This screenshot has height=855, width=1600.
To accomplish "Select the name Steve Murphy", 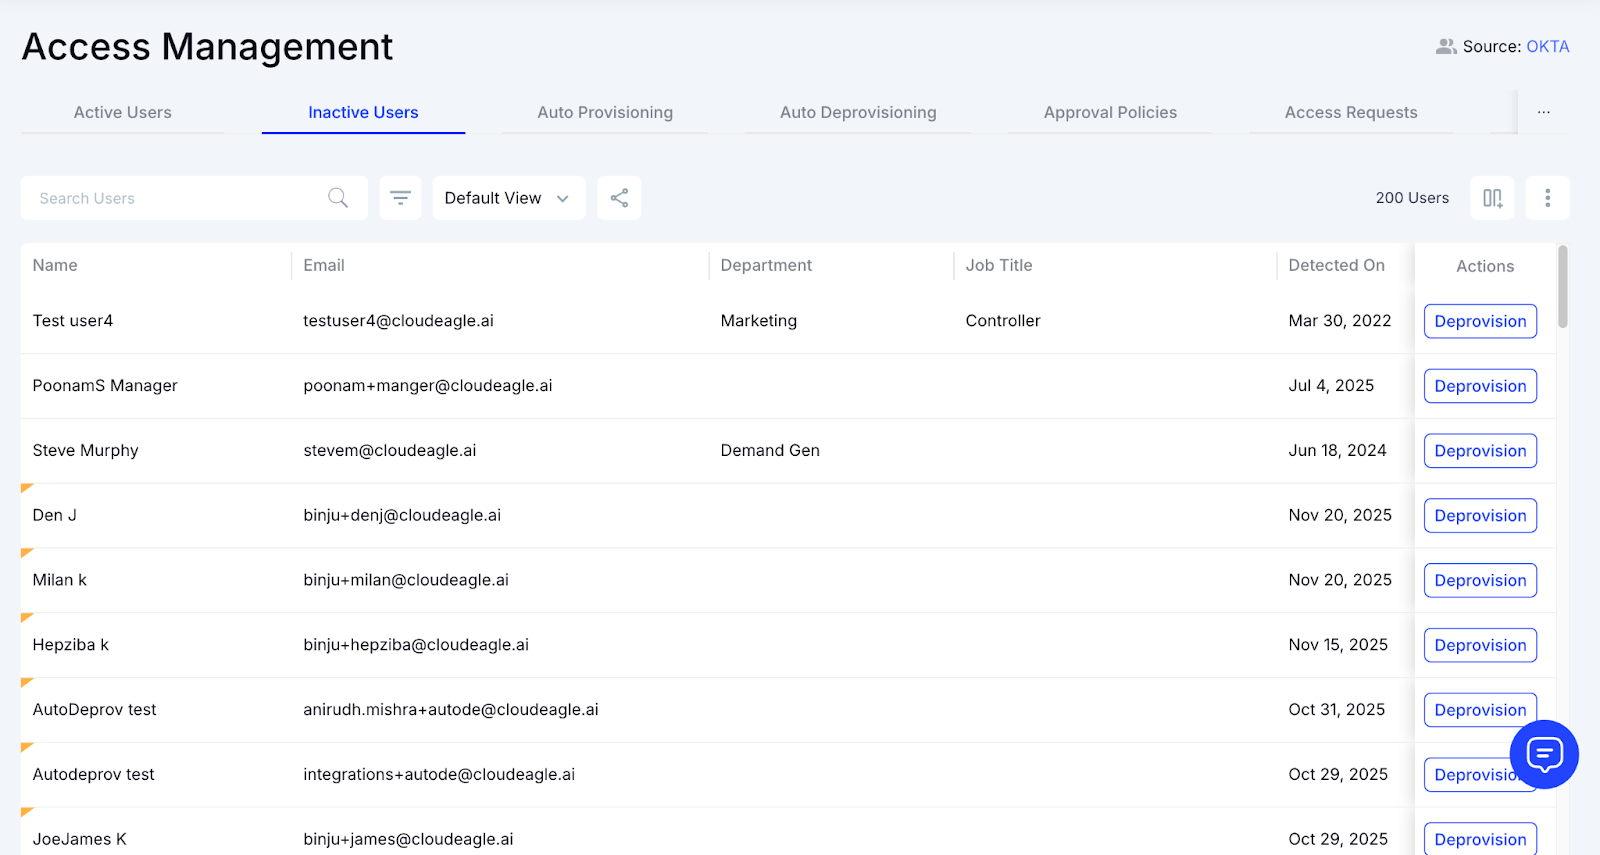I will tap(86, 451).
